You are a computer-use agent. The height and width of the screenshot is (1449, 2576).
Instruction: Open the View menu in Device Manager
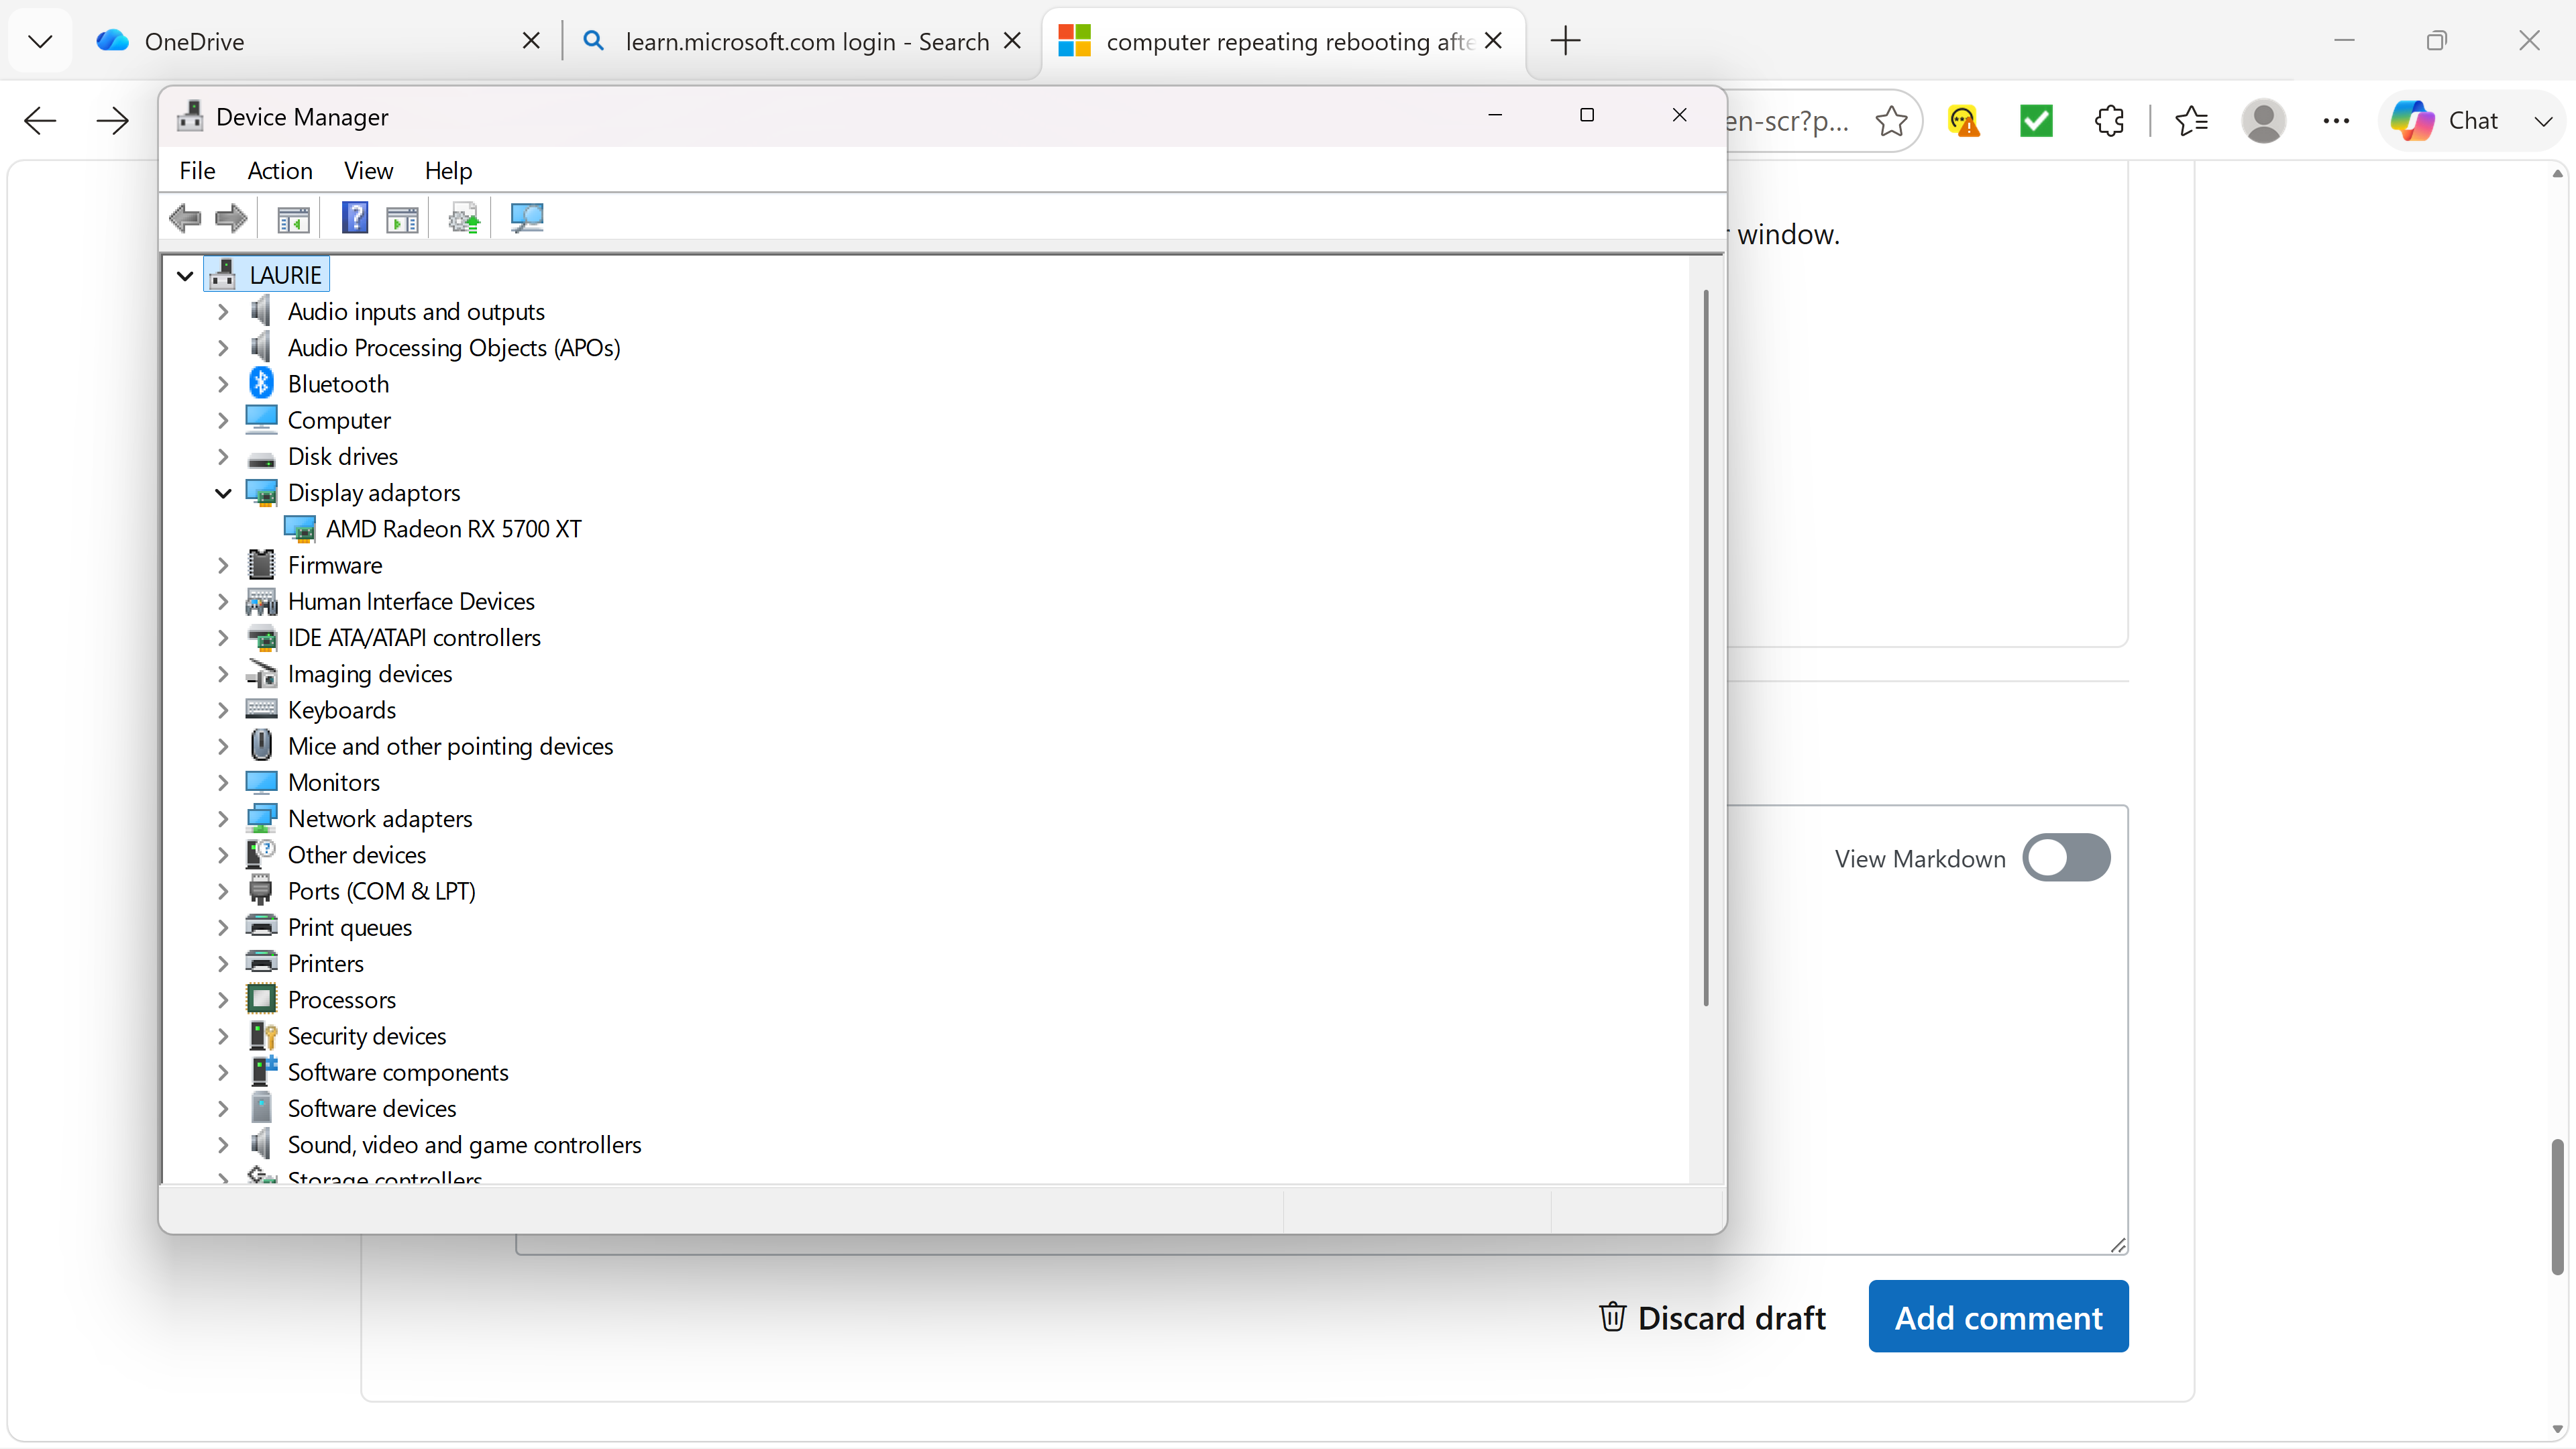tap(368, 171)
